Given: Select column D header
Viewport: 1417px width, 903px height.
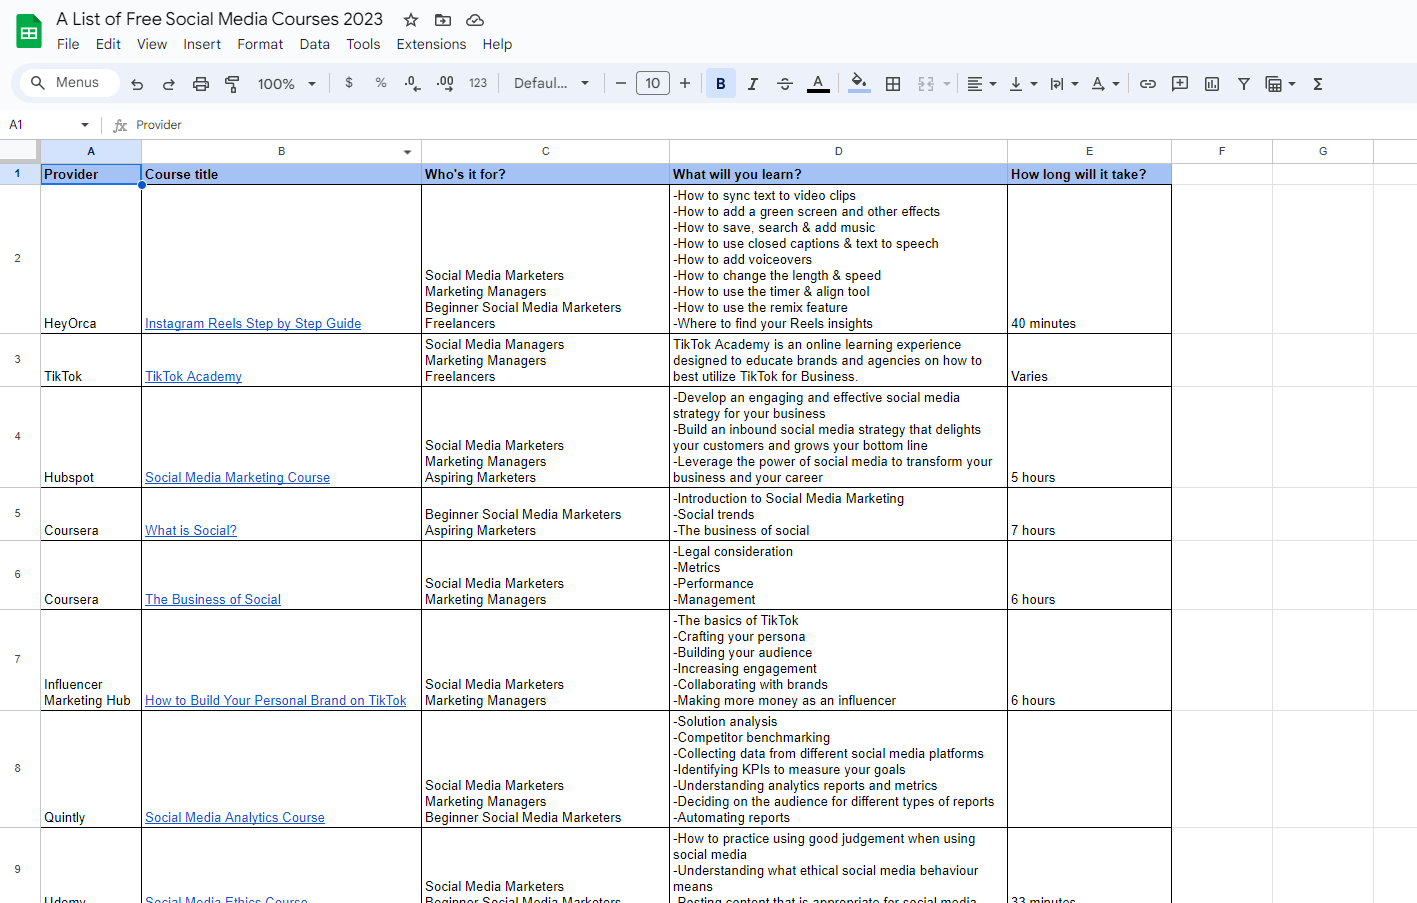Looking at the screenshot, I should tap(838, 151).
